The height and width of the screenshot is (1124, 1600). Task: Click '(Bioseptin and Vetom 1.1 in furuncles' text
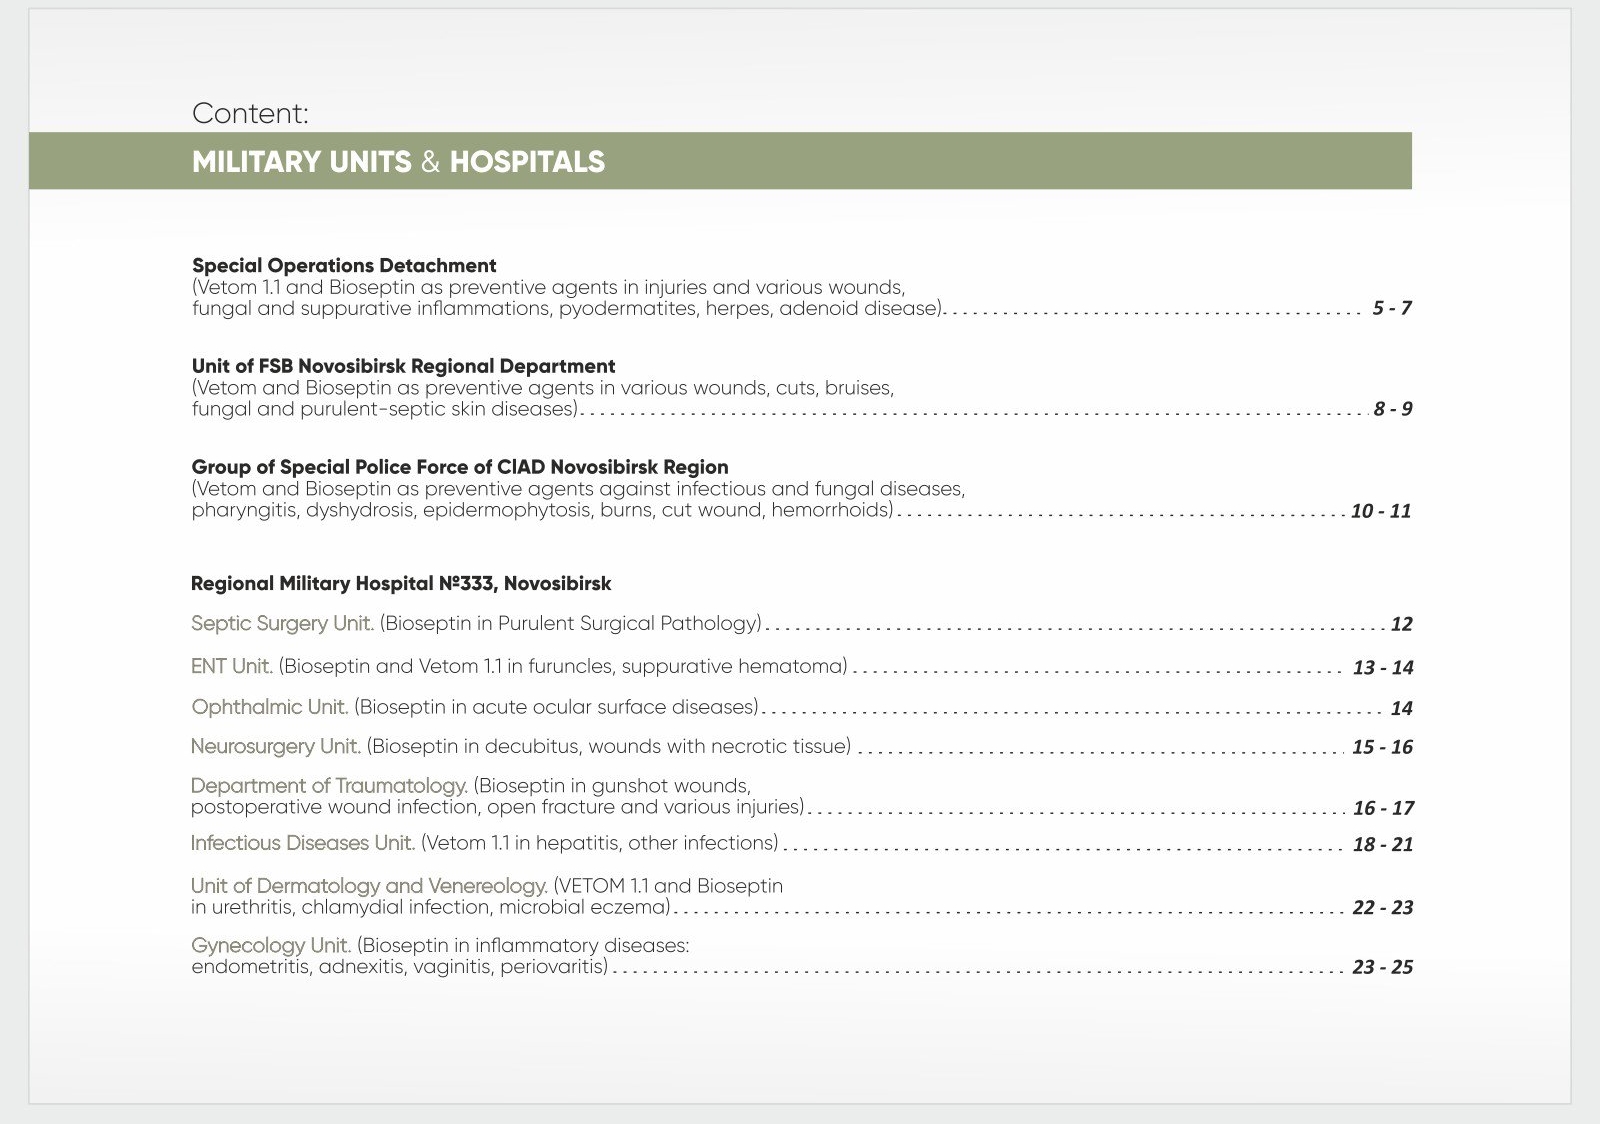[563, 666]
